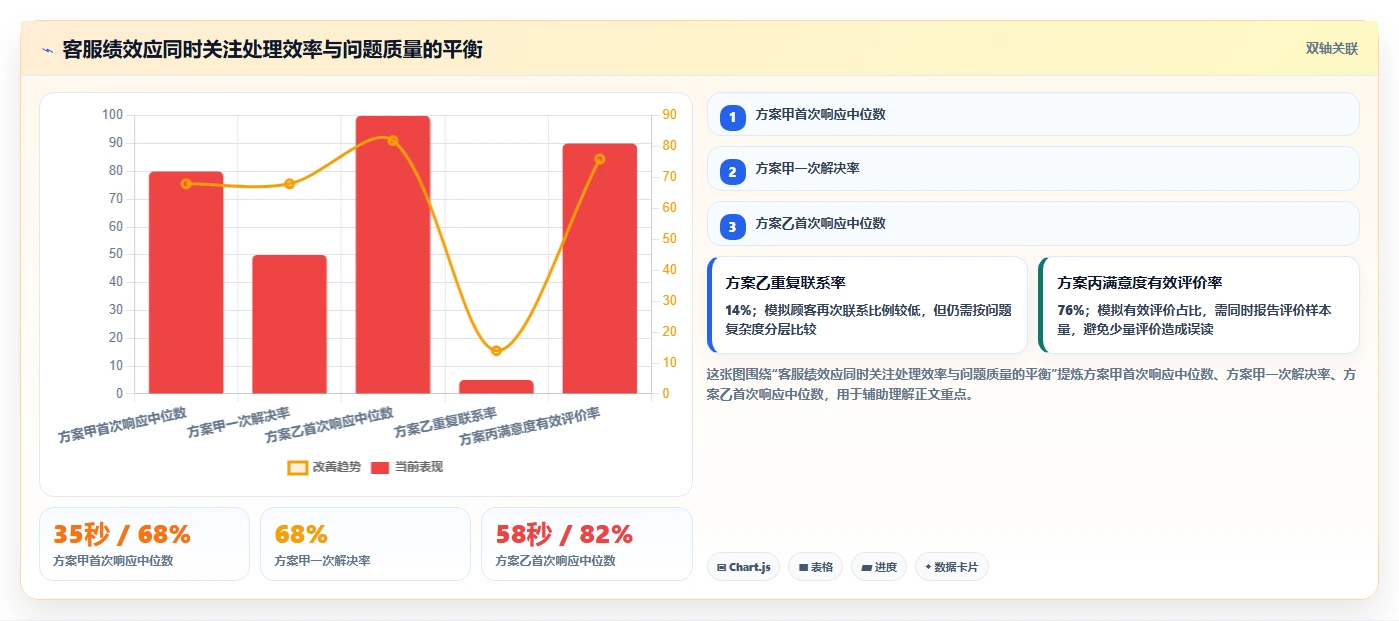Click the number 3 badge
1399x621 pixels.
pos(733,227)
